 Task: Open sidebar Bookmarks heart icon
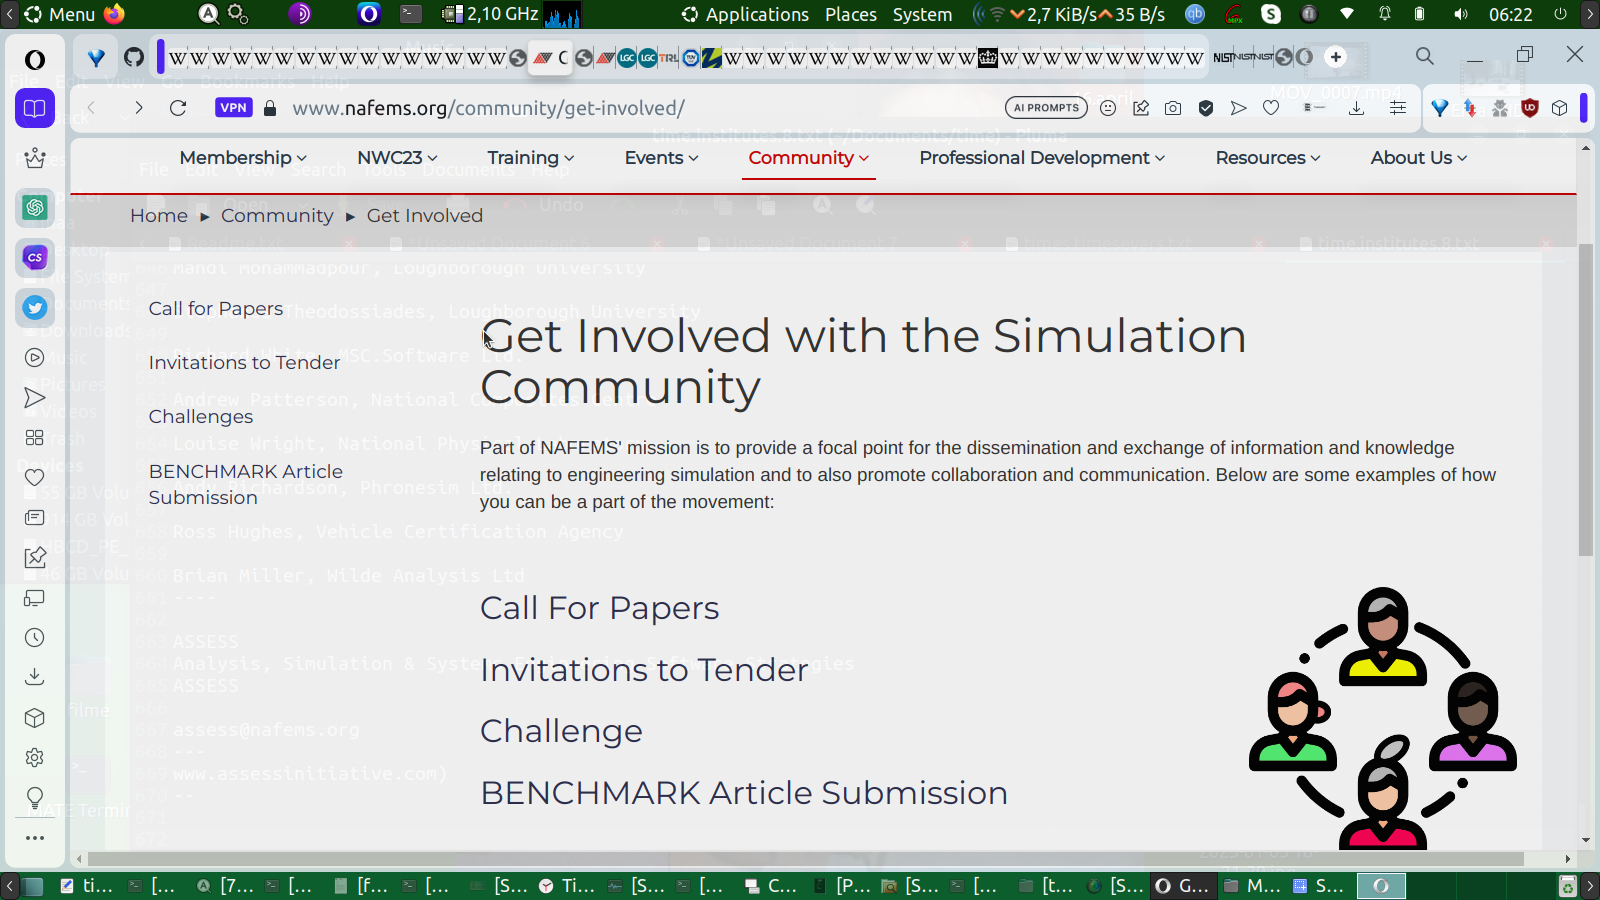(35, 478)
